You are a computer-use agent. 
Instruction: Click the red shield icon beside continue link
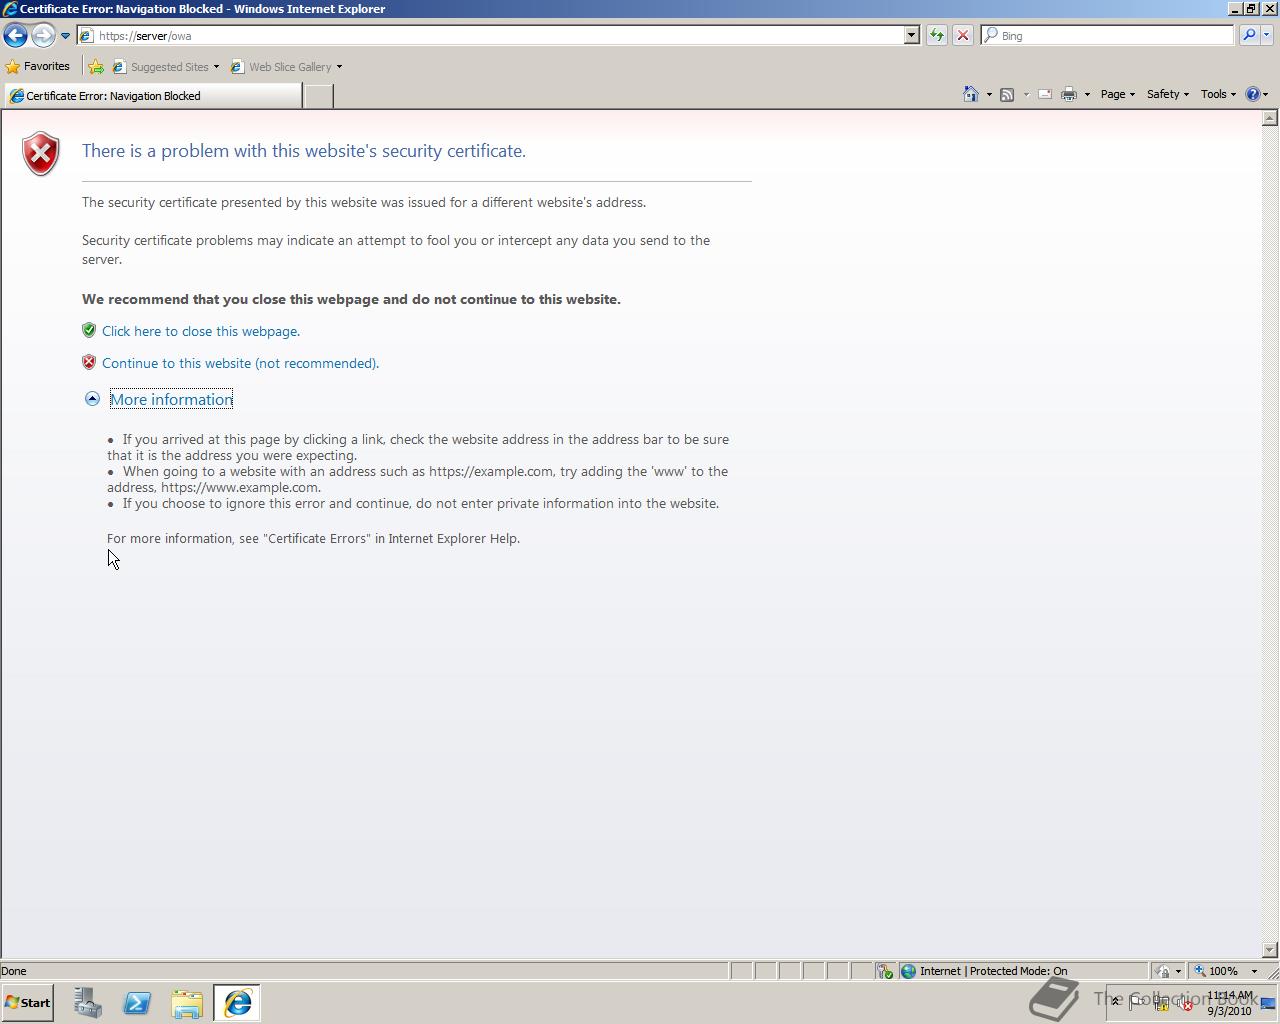[89, 362]
